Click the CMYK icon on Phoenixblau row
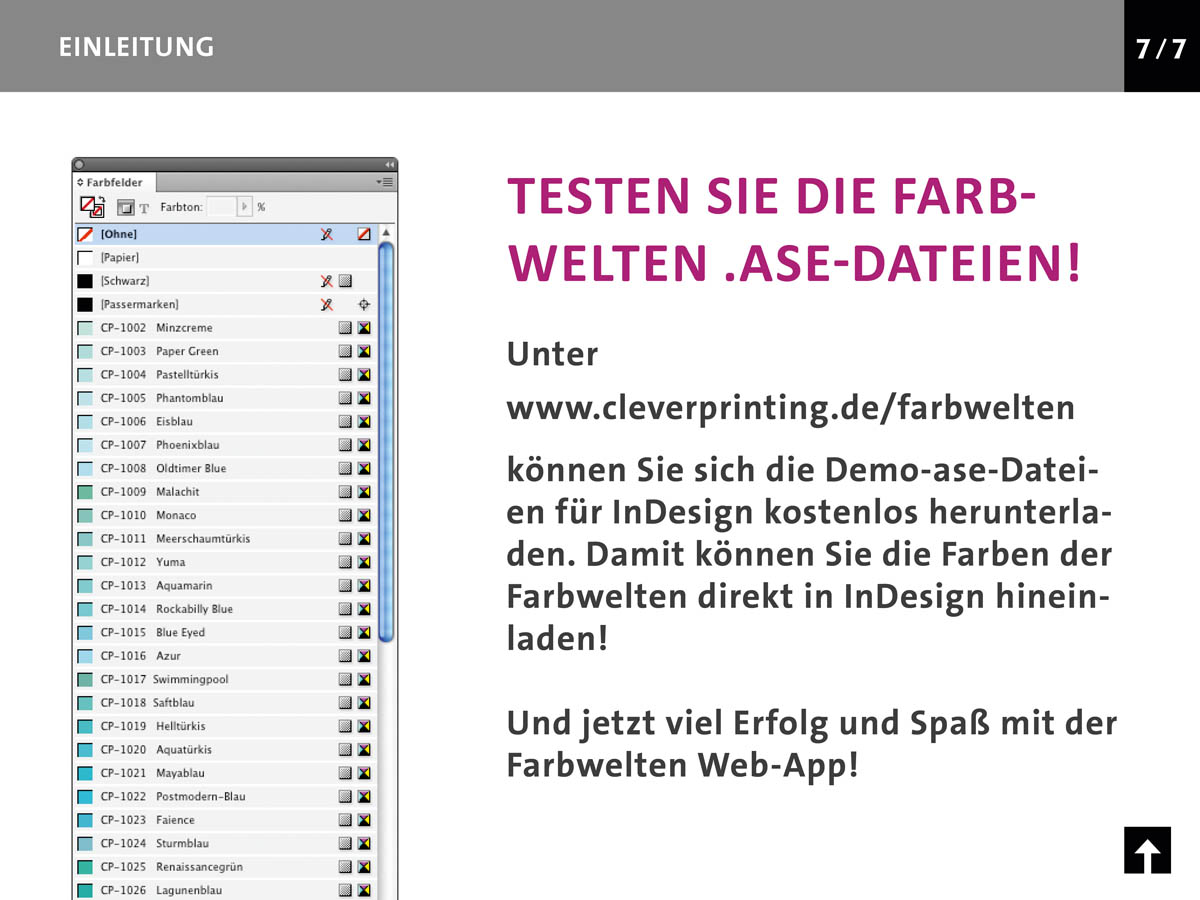The width and height of the screenshot is (1200, 900). [x=364, y=445]
